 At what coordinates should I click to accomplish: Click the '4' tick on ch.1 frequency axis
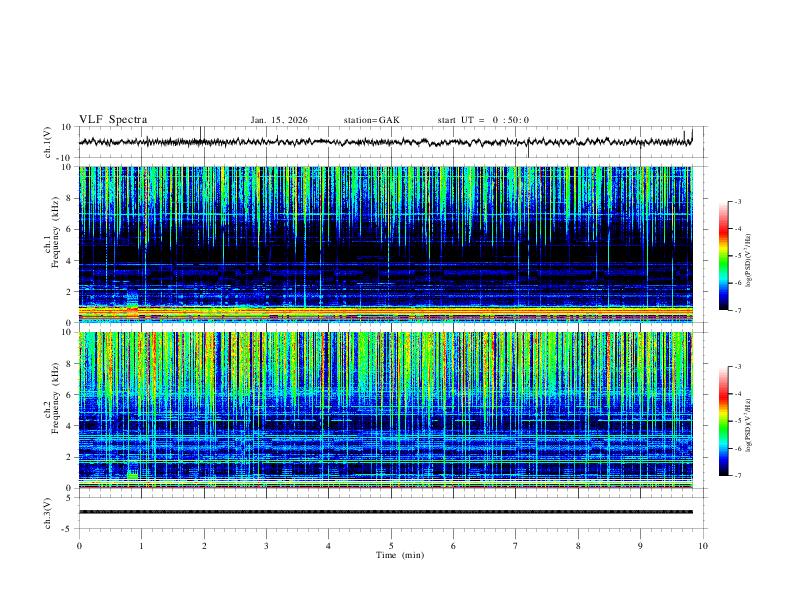69,261
